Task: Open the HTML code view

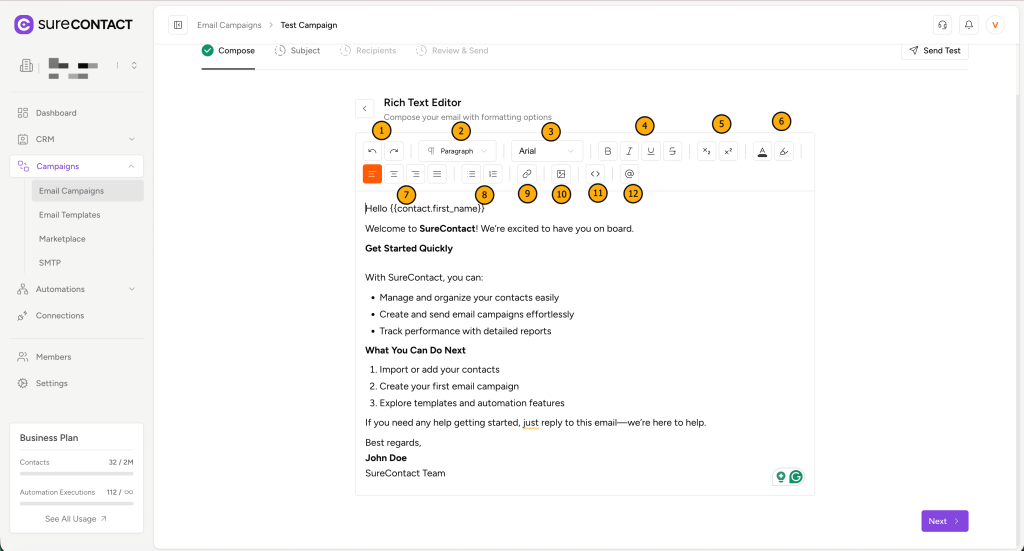Action: (595, 174)
